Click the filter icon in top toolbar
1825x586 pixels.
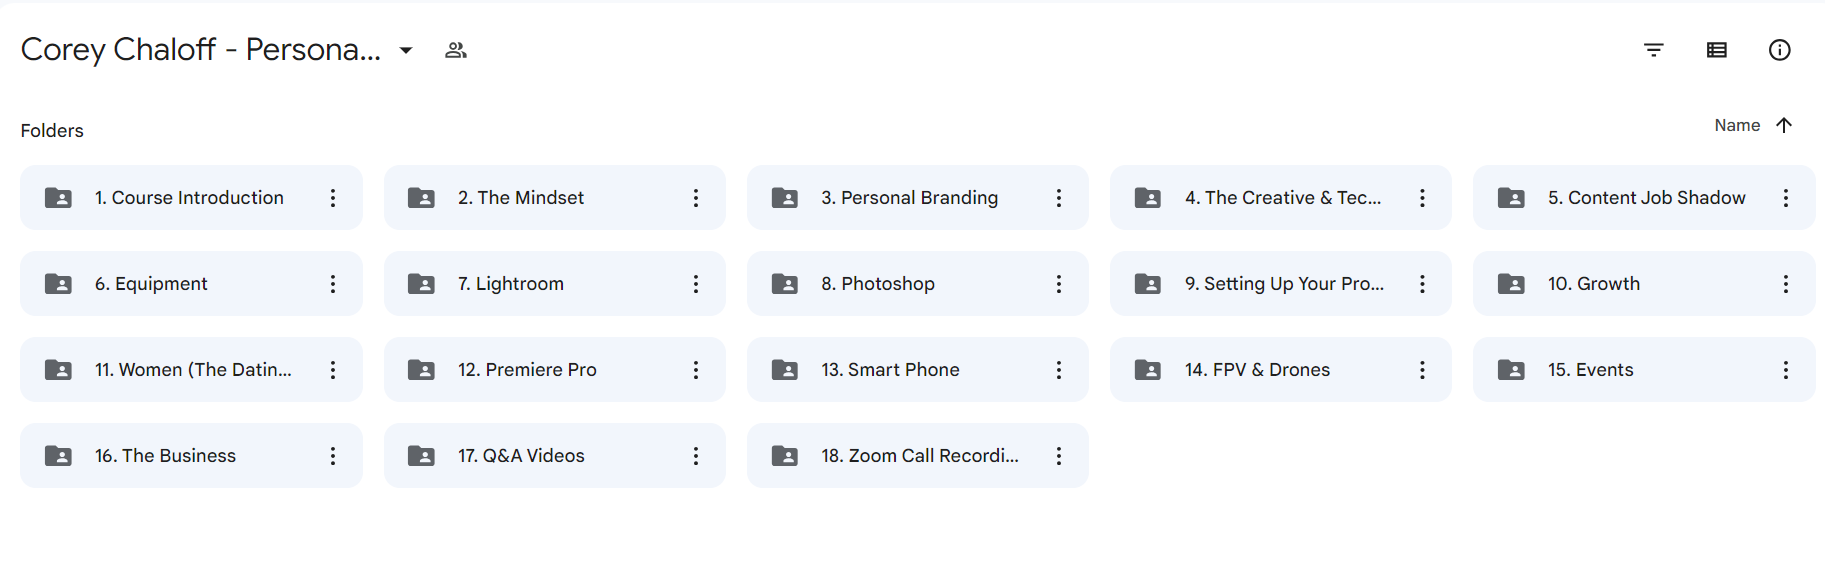click(x=1654, y=50)
